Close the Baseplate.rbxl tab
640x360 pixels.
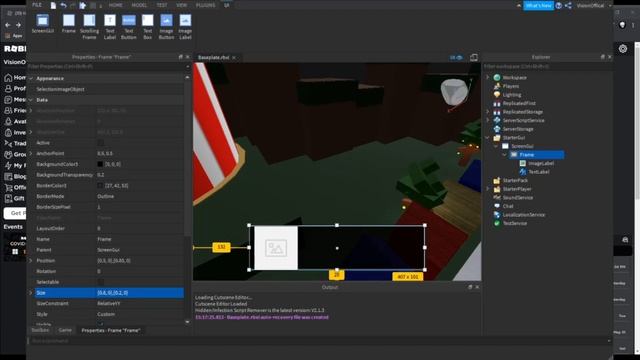(x=234, y=58)
